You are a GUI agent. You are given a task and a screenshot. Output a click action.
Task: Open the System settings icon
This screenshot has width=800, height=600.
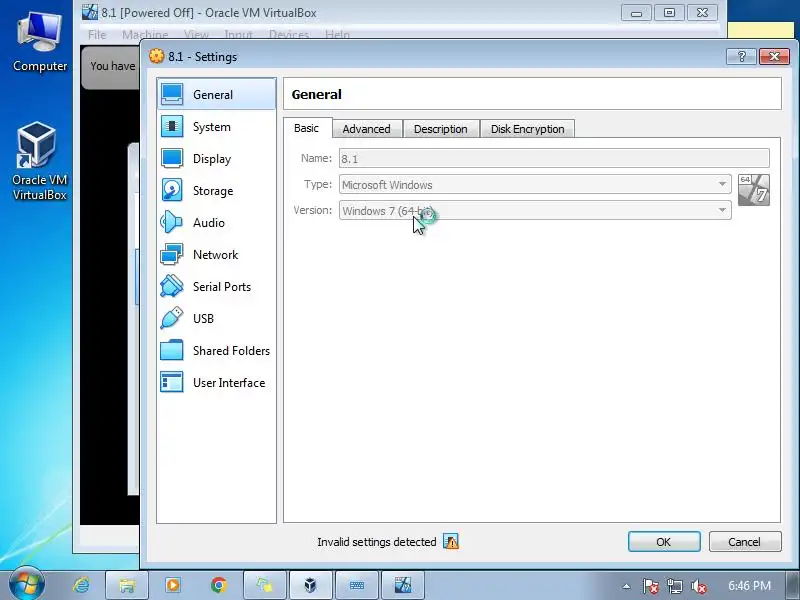pyautogui.click(x=172, y=127)
